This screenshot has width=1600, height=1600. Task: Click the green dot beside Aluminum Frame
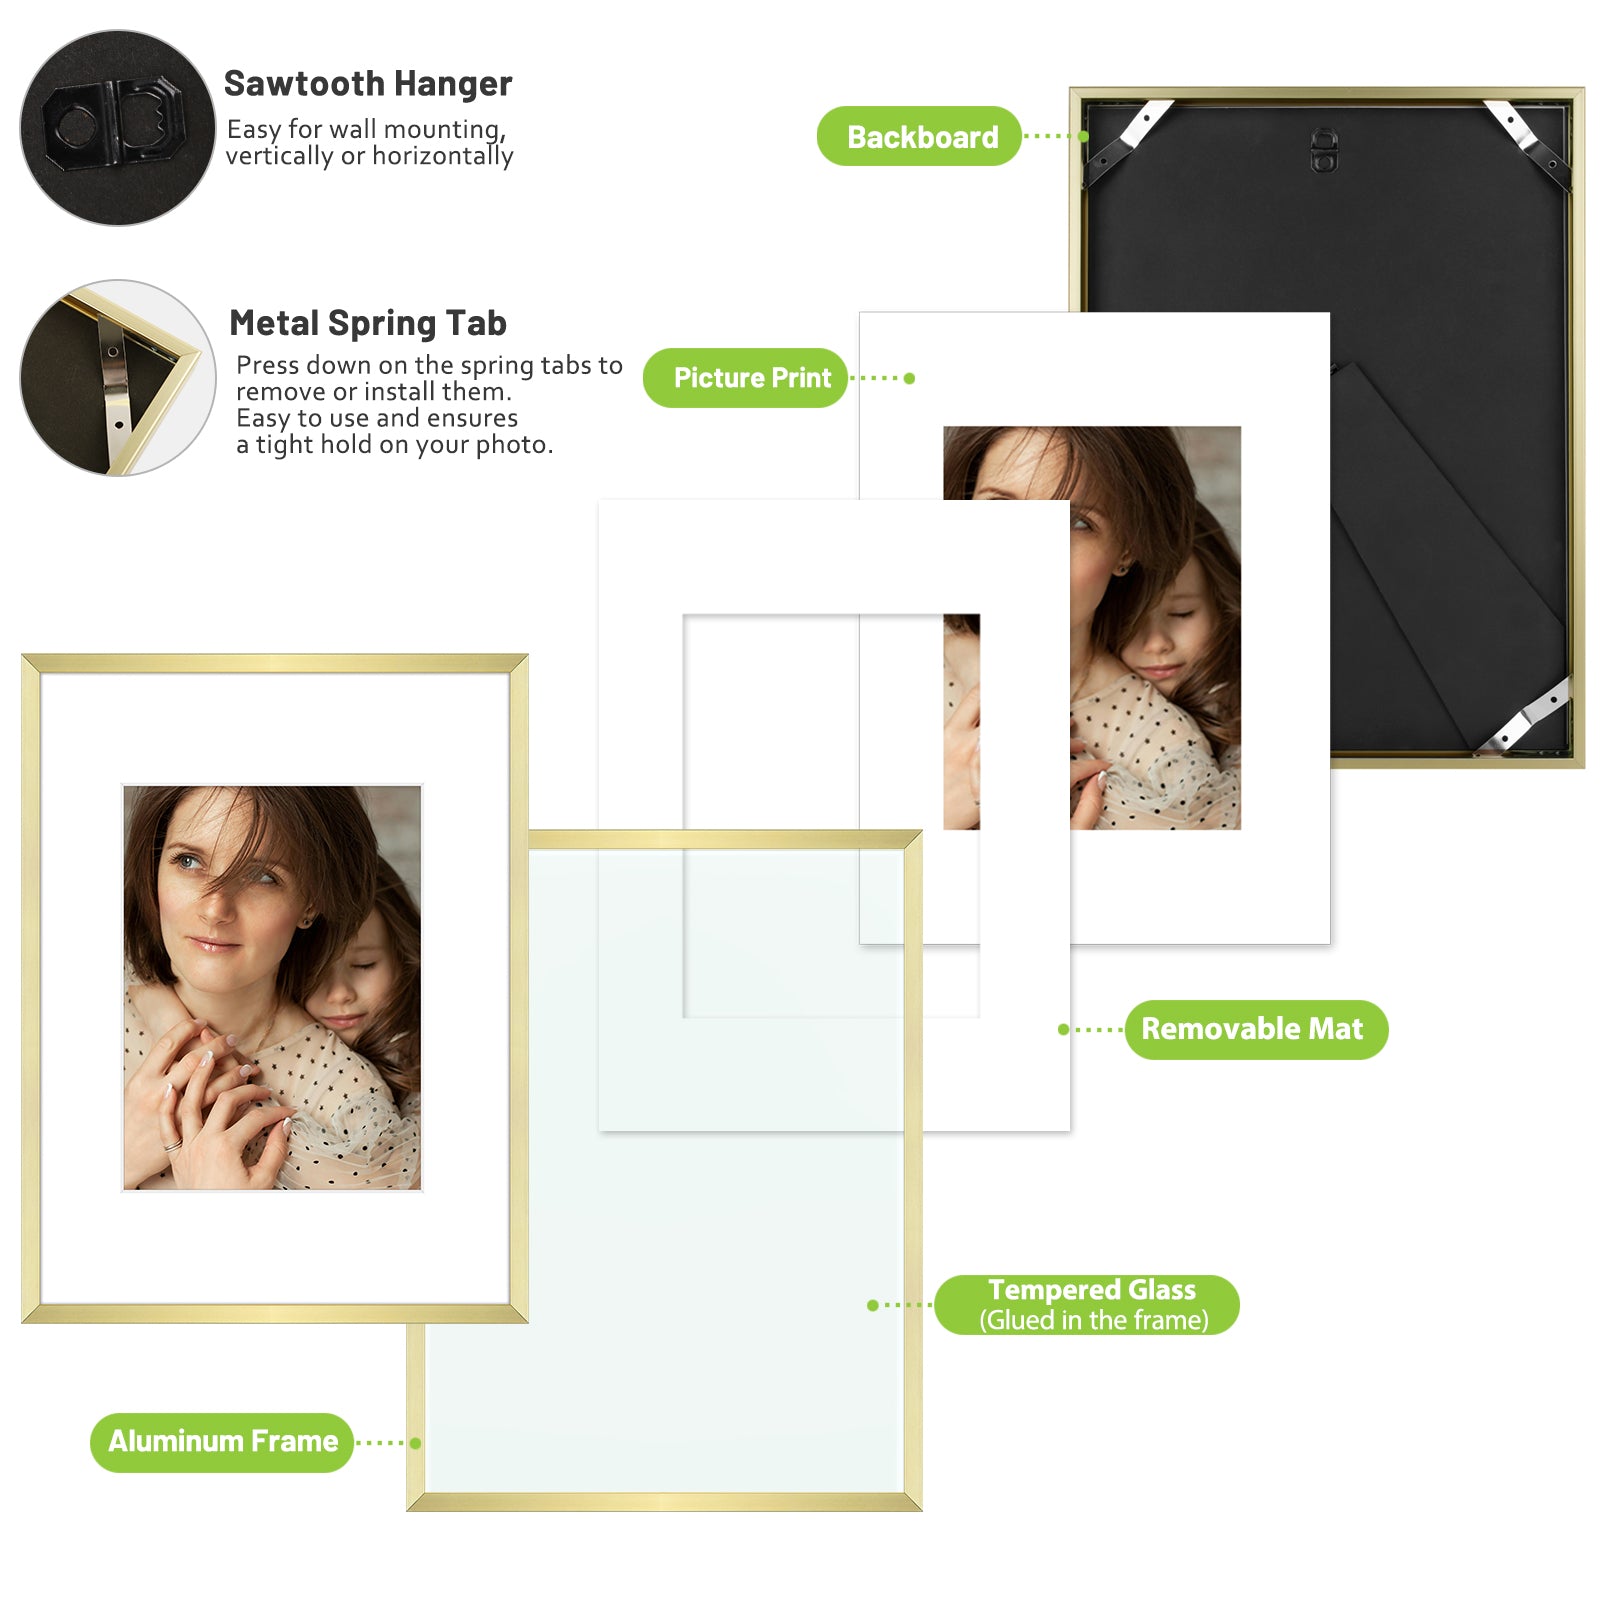click(415, 1443)
